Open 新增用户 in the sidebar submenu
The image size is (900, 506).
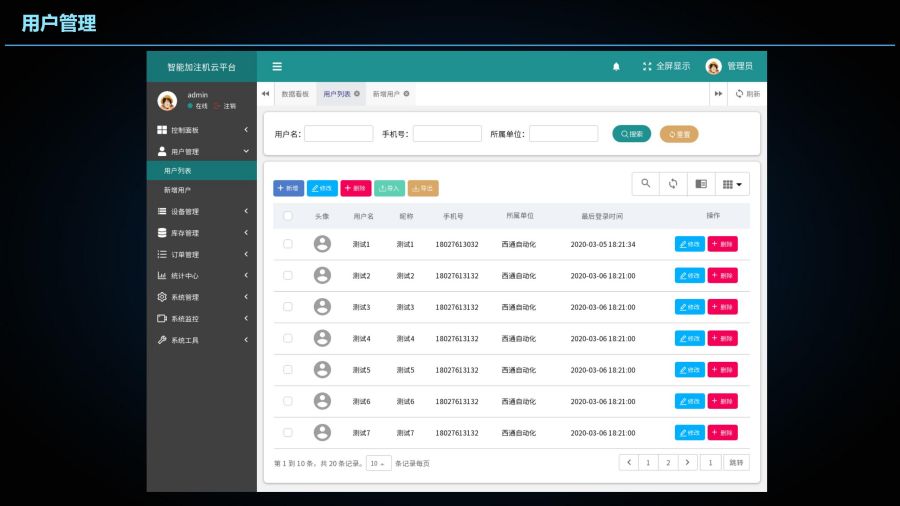point(178,190)
